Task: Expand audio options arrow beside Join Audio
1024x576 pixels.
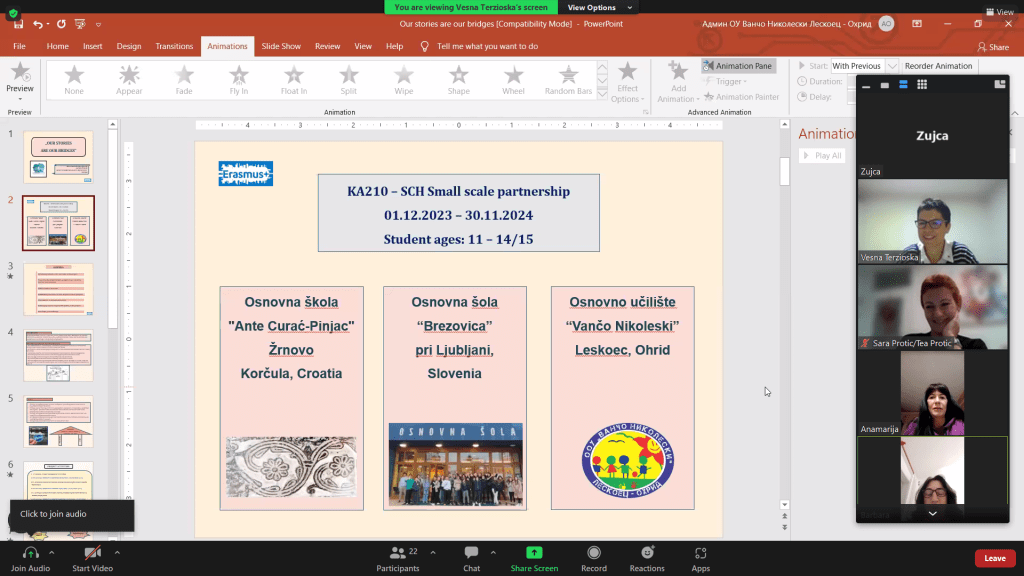Action: point(54,552)
